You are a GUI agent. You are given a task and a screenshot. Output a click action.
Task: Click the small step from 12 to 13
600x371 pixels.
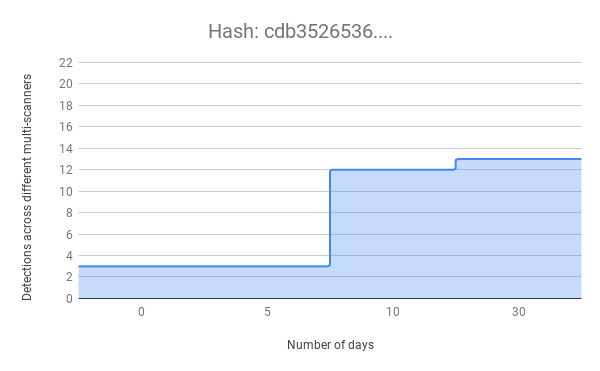coord(456,164)
